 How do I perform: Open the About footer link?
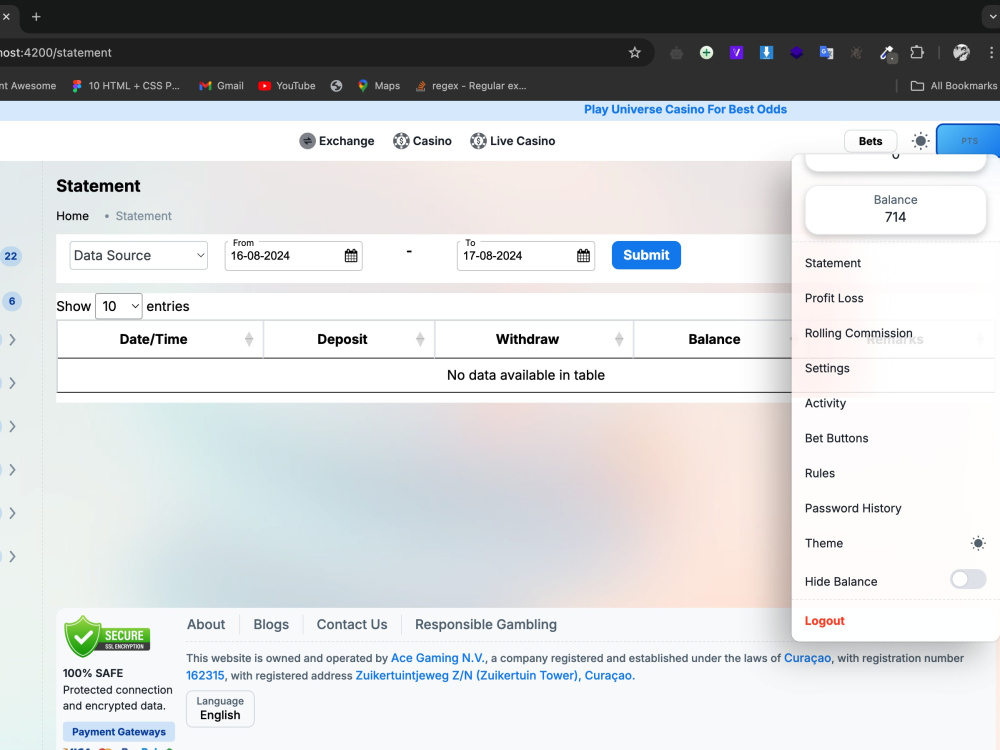(205, 625)
